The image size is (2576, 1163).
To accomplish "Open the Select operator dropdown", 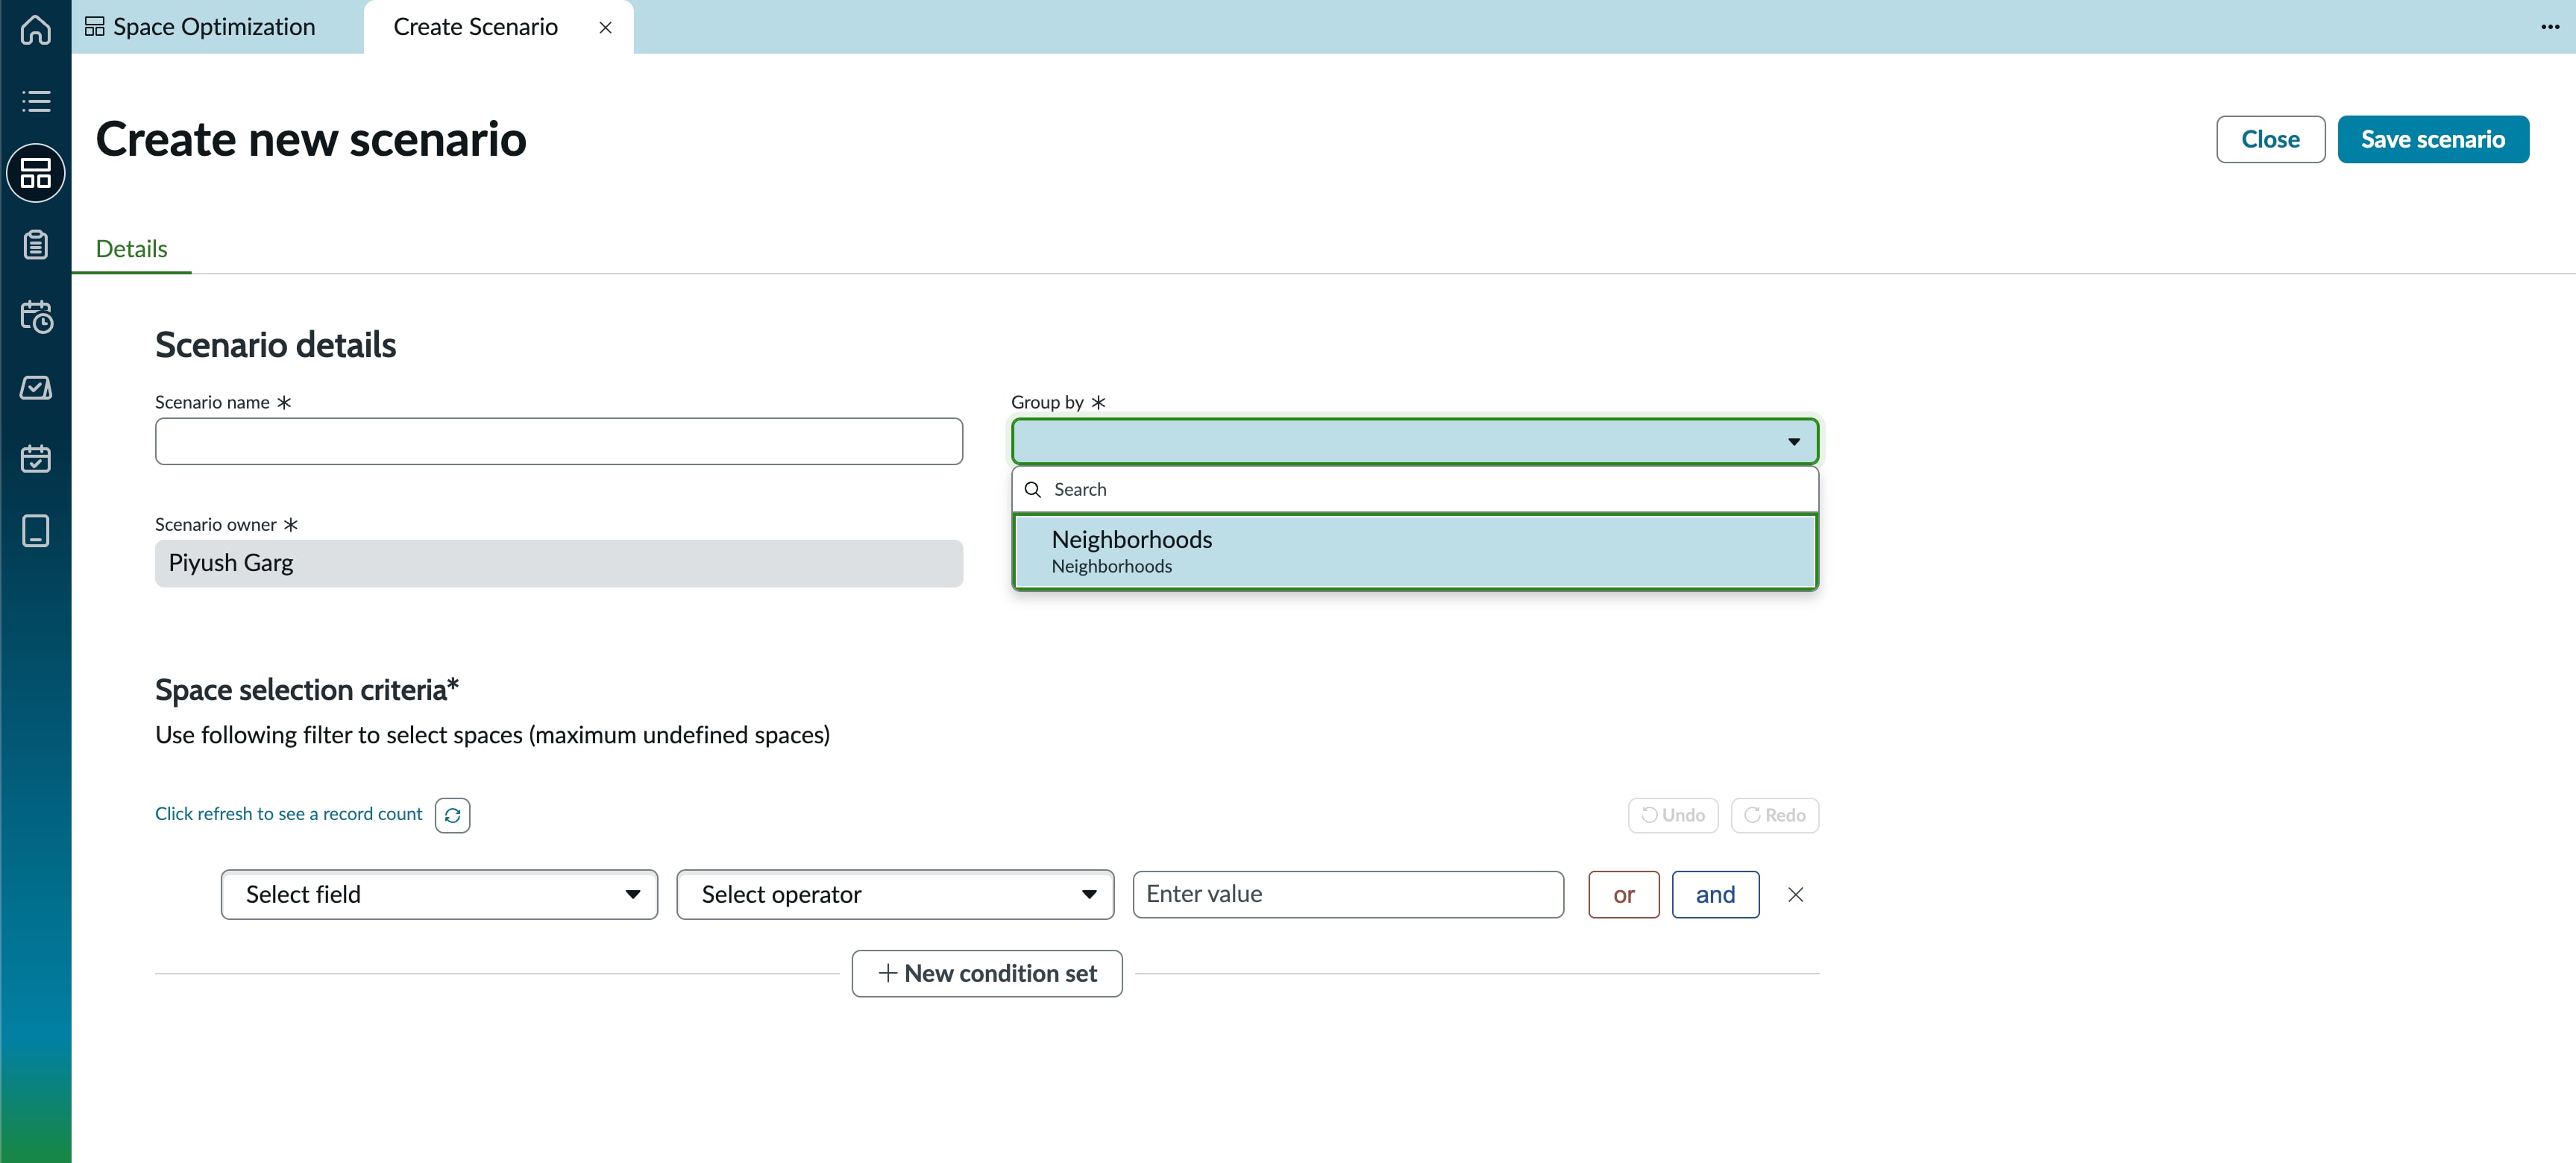I will [895, 895].
